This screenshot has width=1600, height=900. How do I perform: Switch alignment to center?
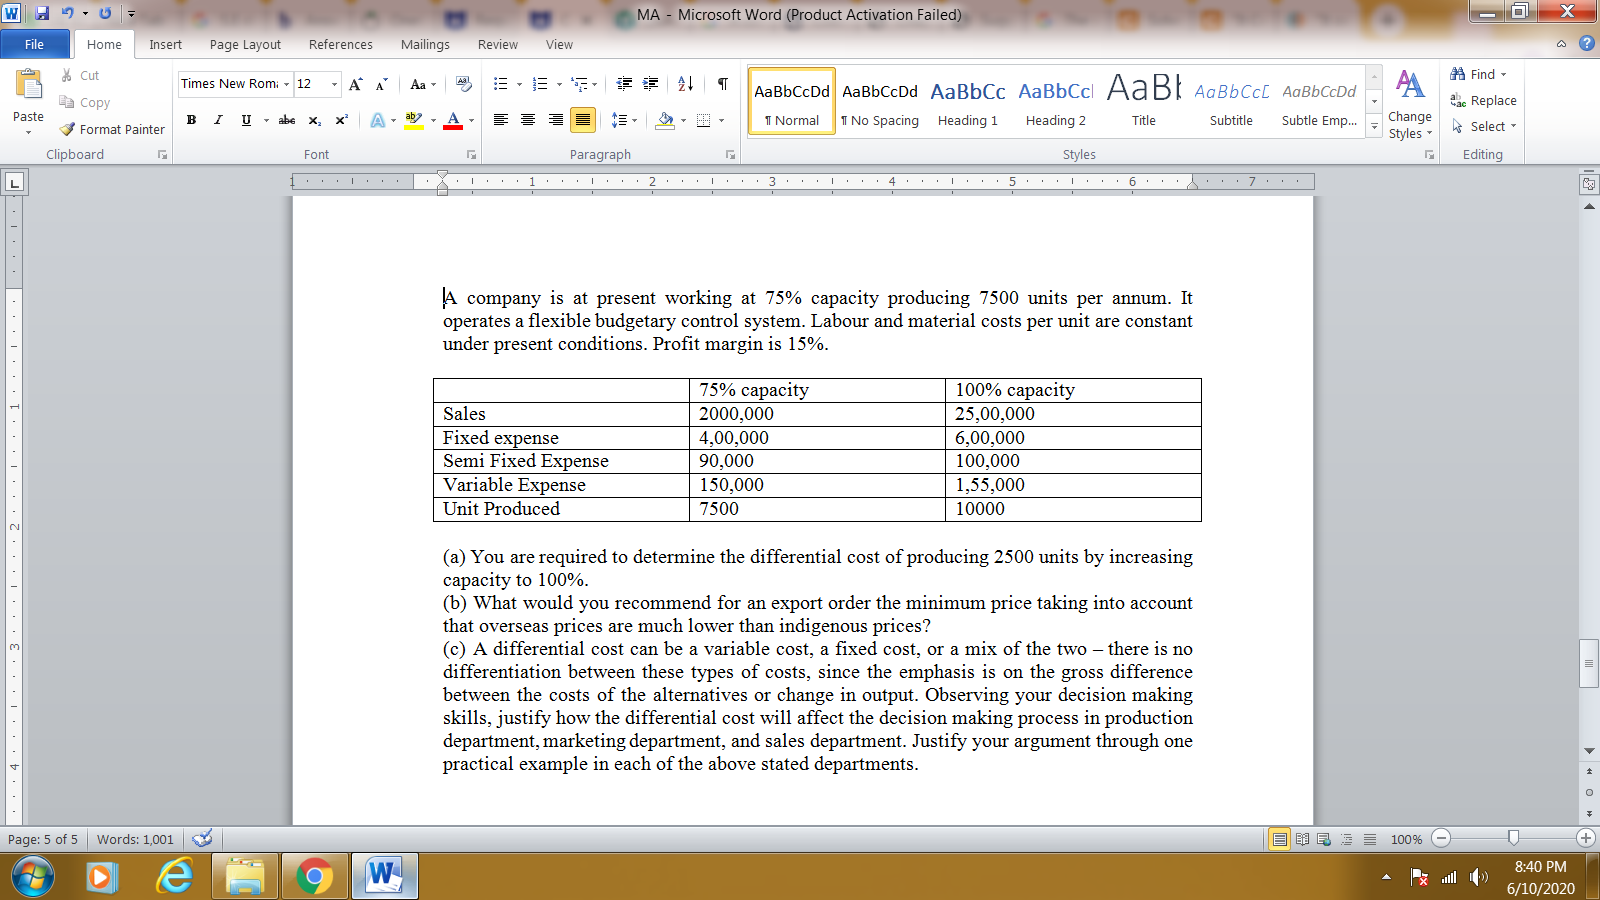click(x=527, y=120)
